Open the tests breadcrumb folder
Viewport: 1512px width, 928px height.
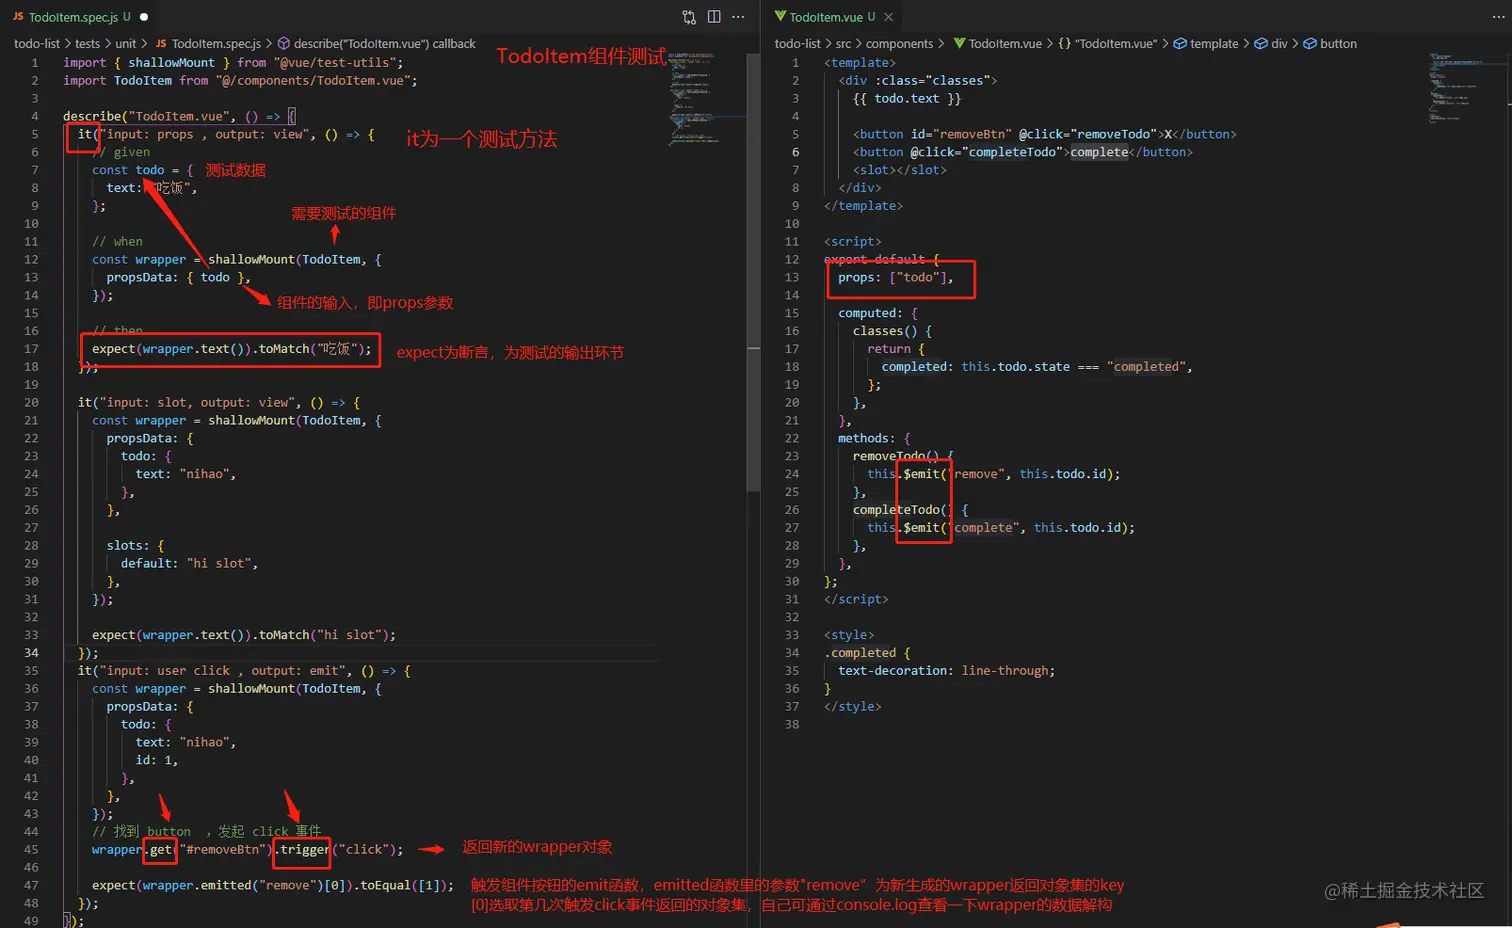pos(88,44)
